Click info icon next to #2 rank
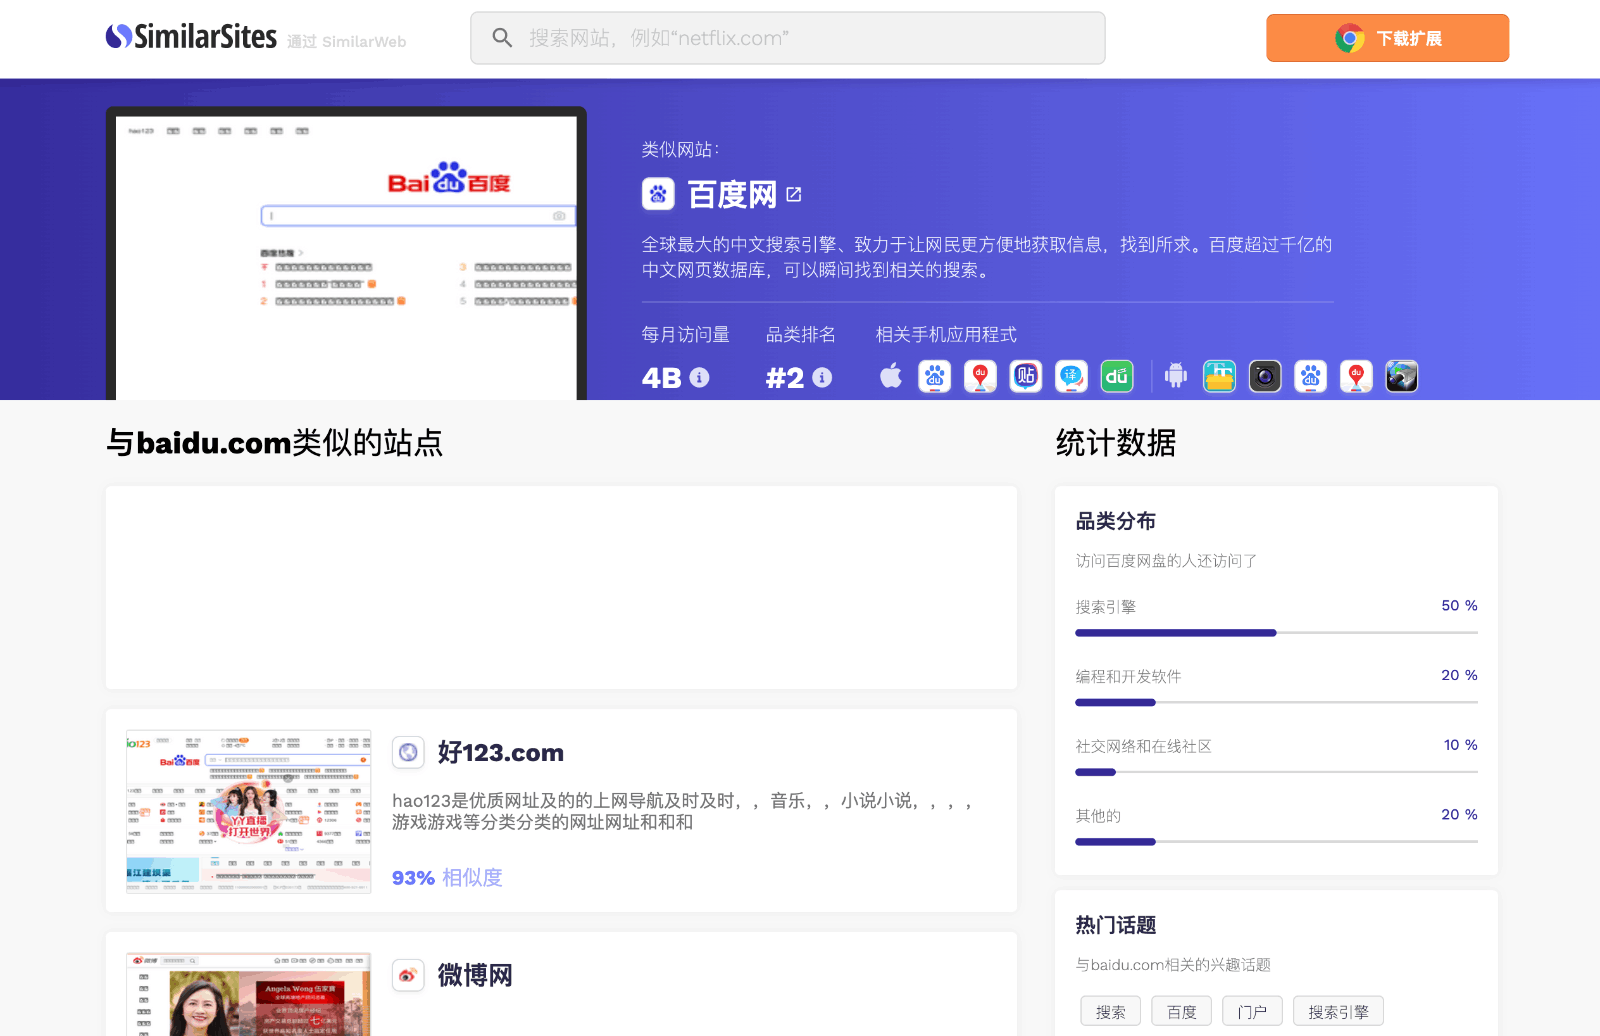 (x=822, y=377)
